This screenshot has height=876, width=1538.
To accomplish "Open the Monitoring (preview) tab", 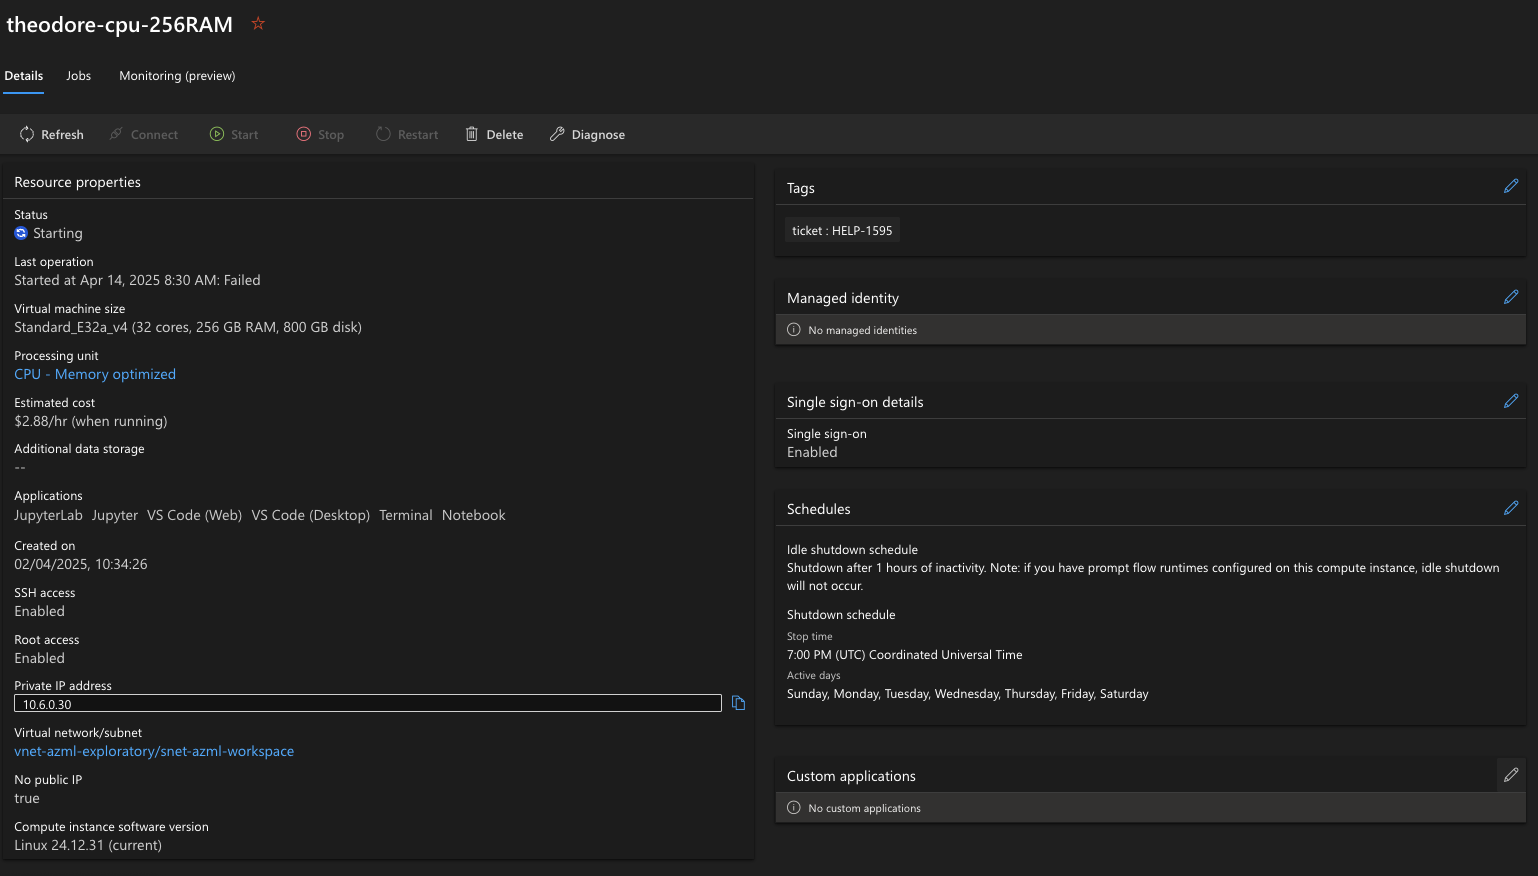I will coord(177,75).
